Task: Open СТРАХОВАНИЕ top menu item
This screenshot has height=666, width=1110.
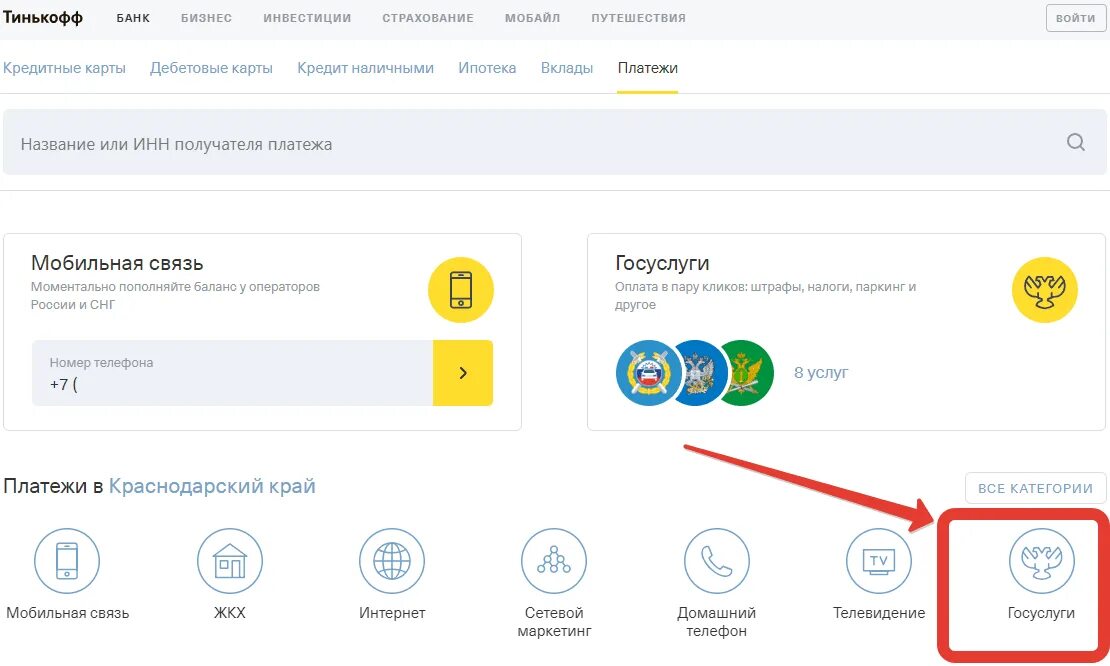Action: pos(428,18)
